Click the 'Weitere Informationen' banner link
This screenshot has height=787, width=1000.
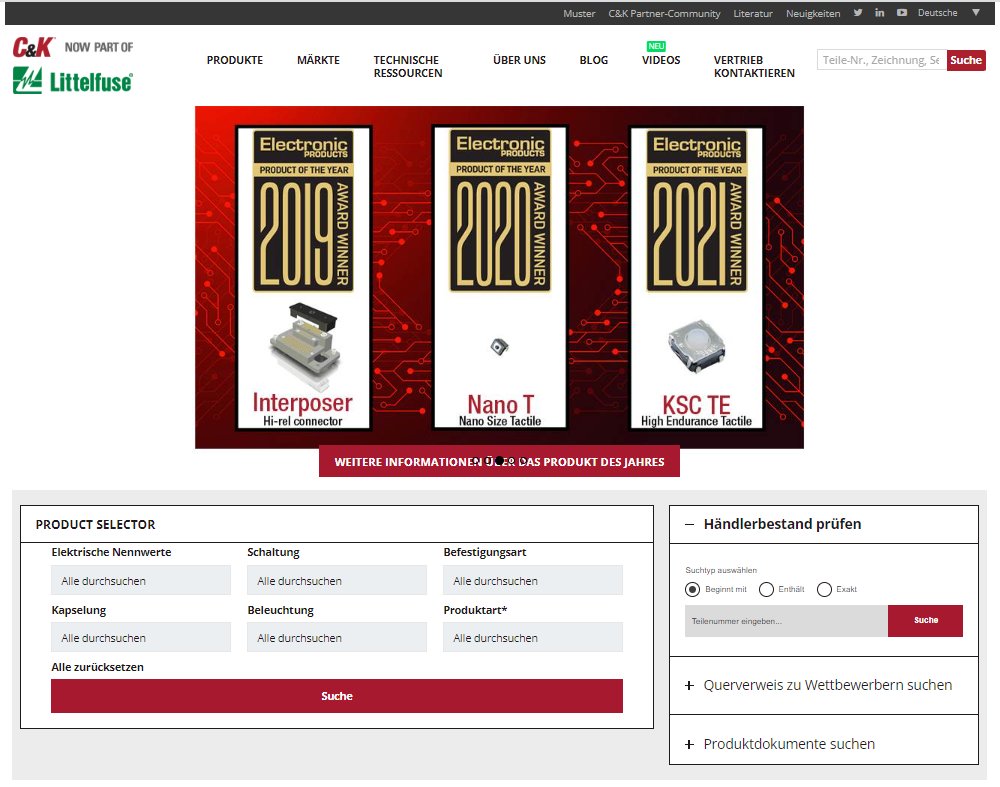(499, 461)
